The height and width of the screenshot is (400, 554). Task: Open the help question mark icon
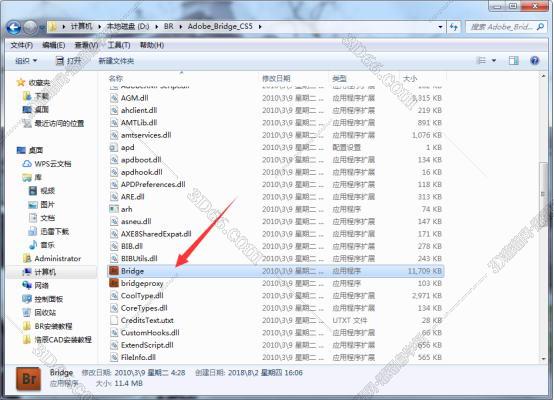[x=535, y=61]
